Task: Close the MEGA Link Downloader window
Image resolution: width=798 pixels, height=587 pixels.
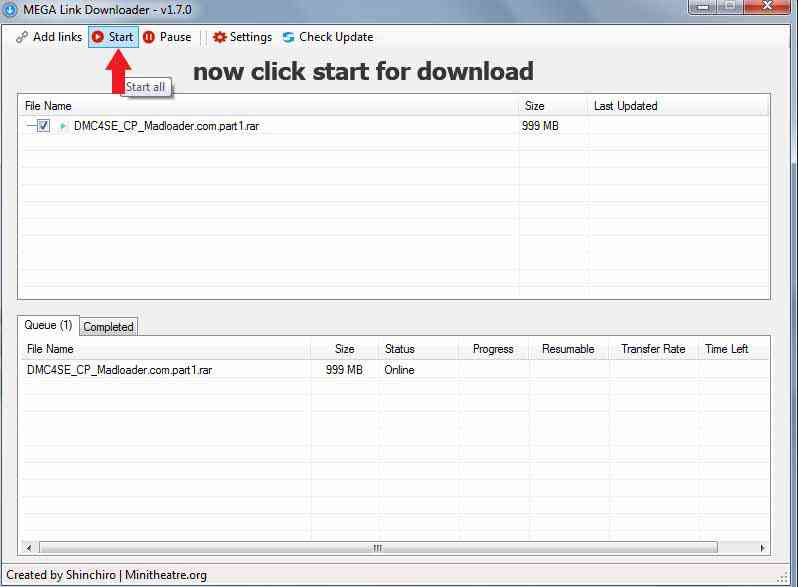Action: pos(767,7)
